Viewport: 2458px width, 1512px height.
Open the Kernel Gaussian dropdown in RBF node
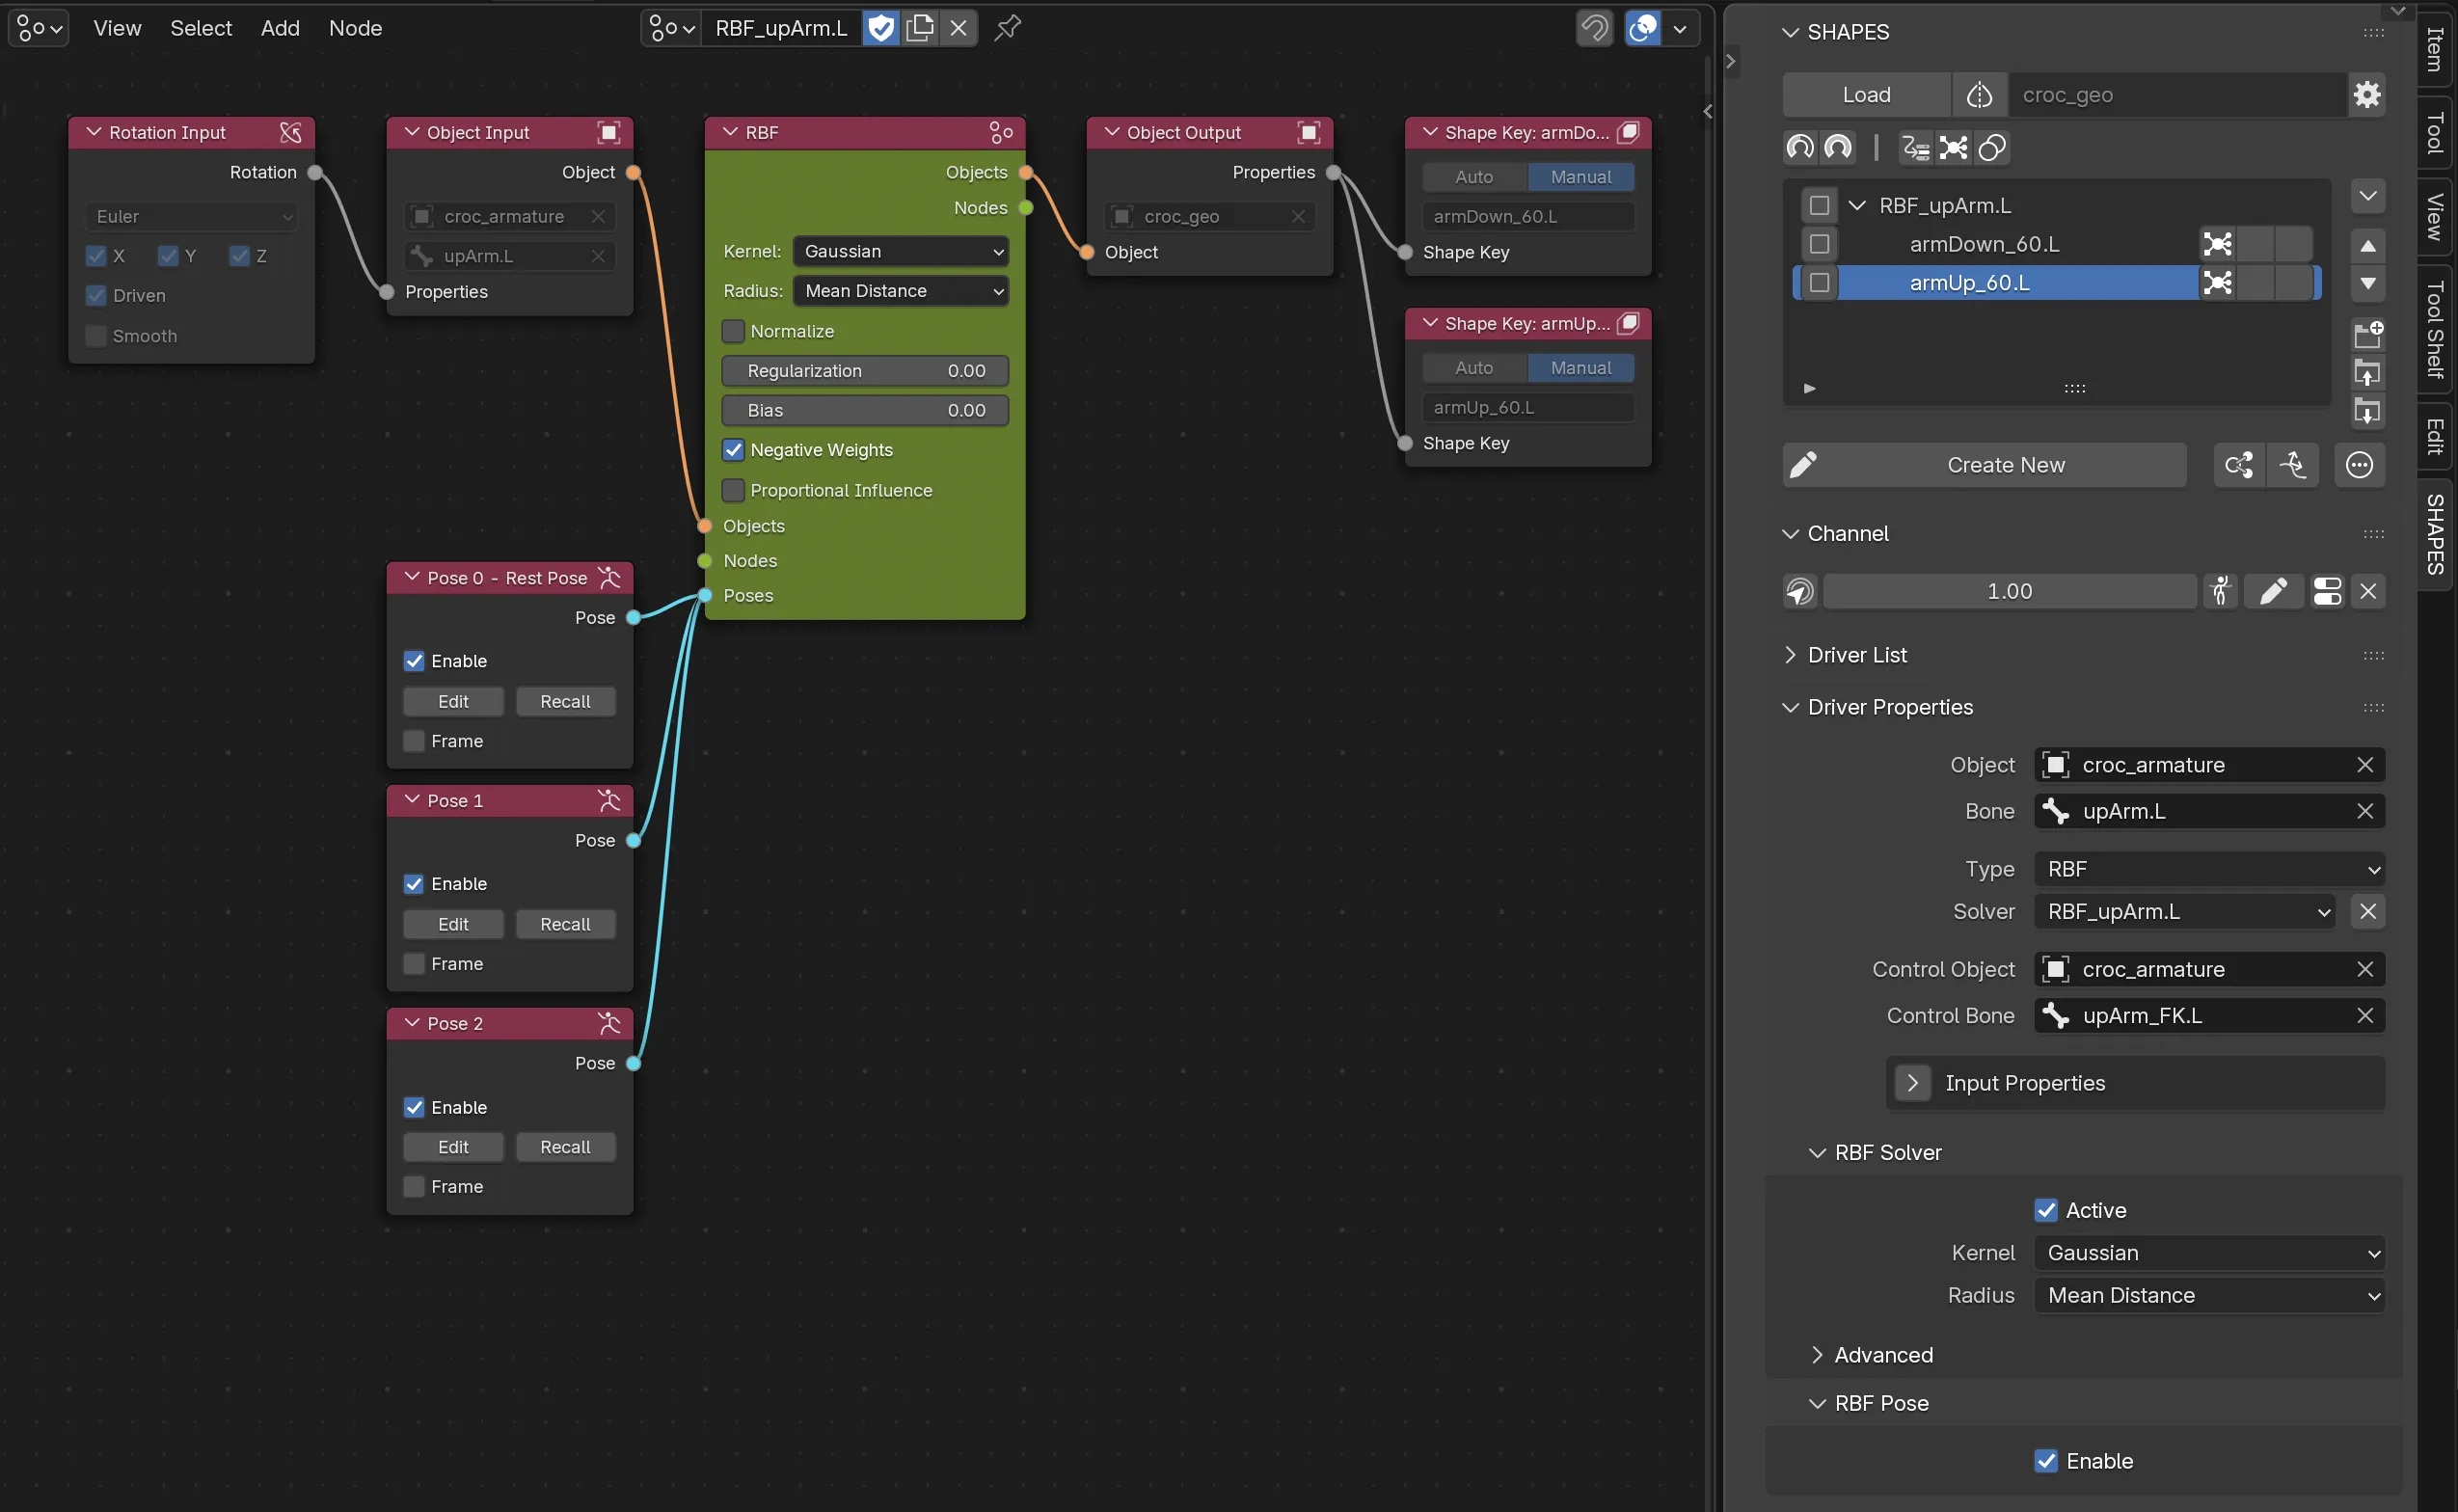900,251
